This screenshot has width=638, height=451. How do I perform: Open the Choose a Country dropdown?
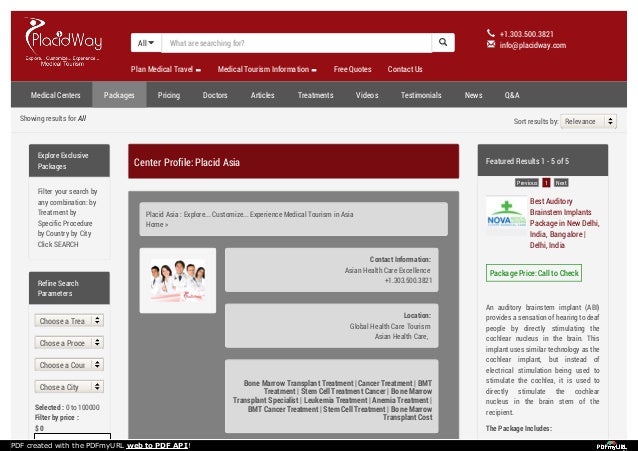pos(69,365)
